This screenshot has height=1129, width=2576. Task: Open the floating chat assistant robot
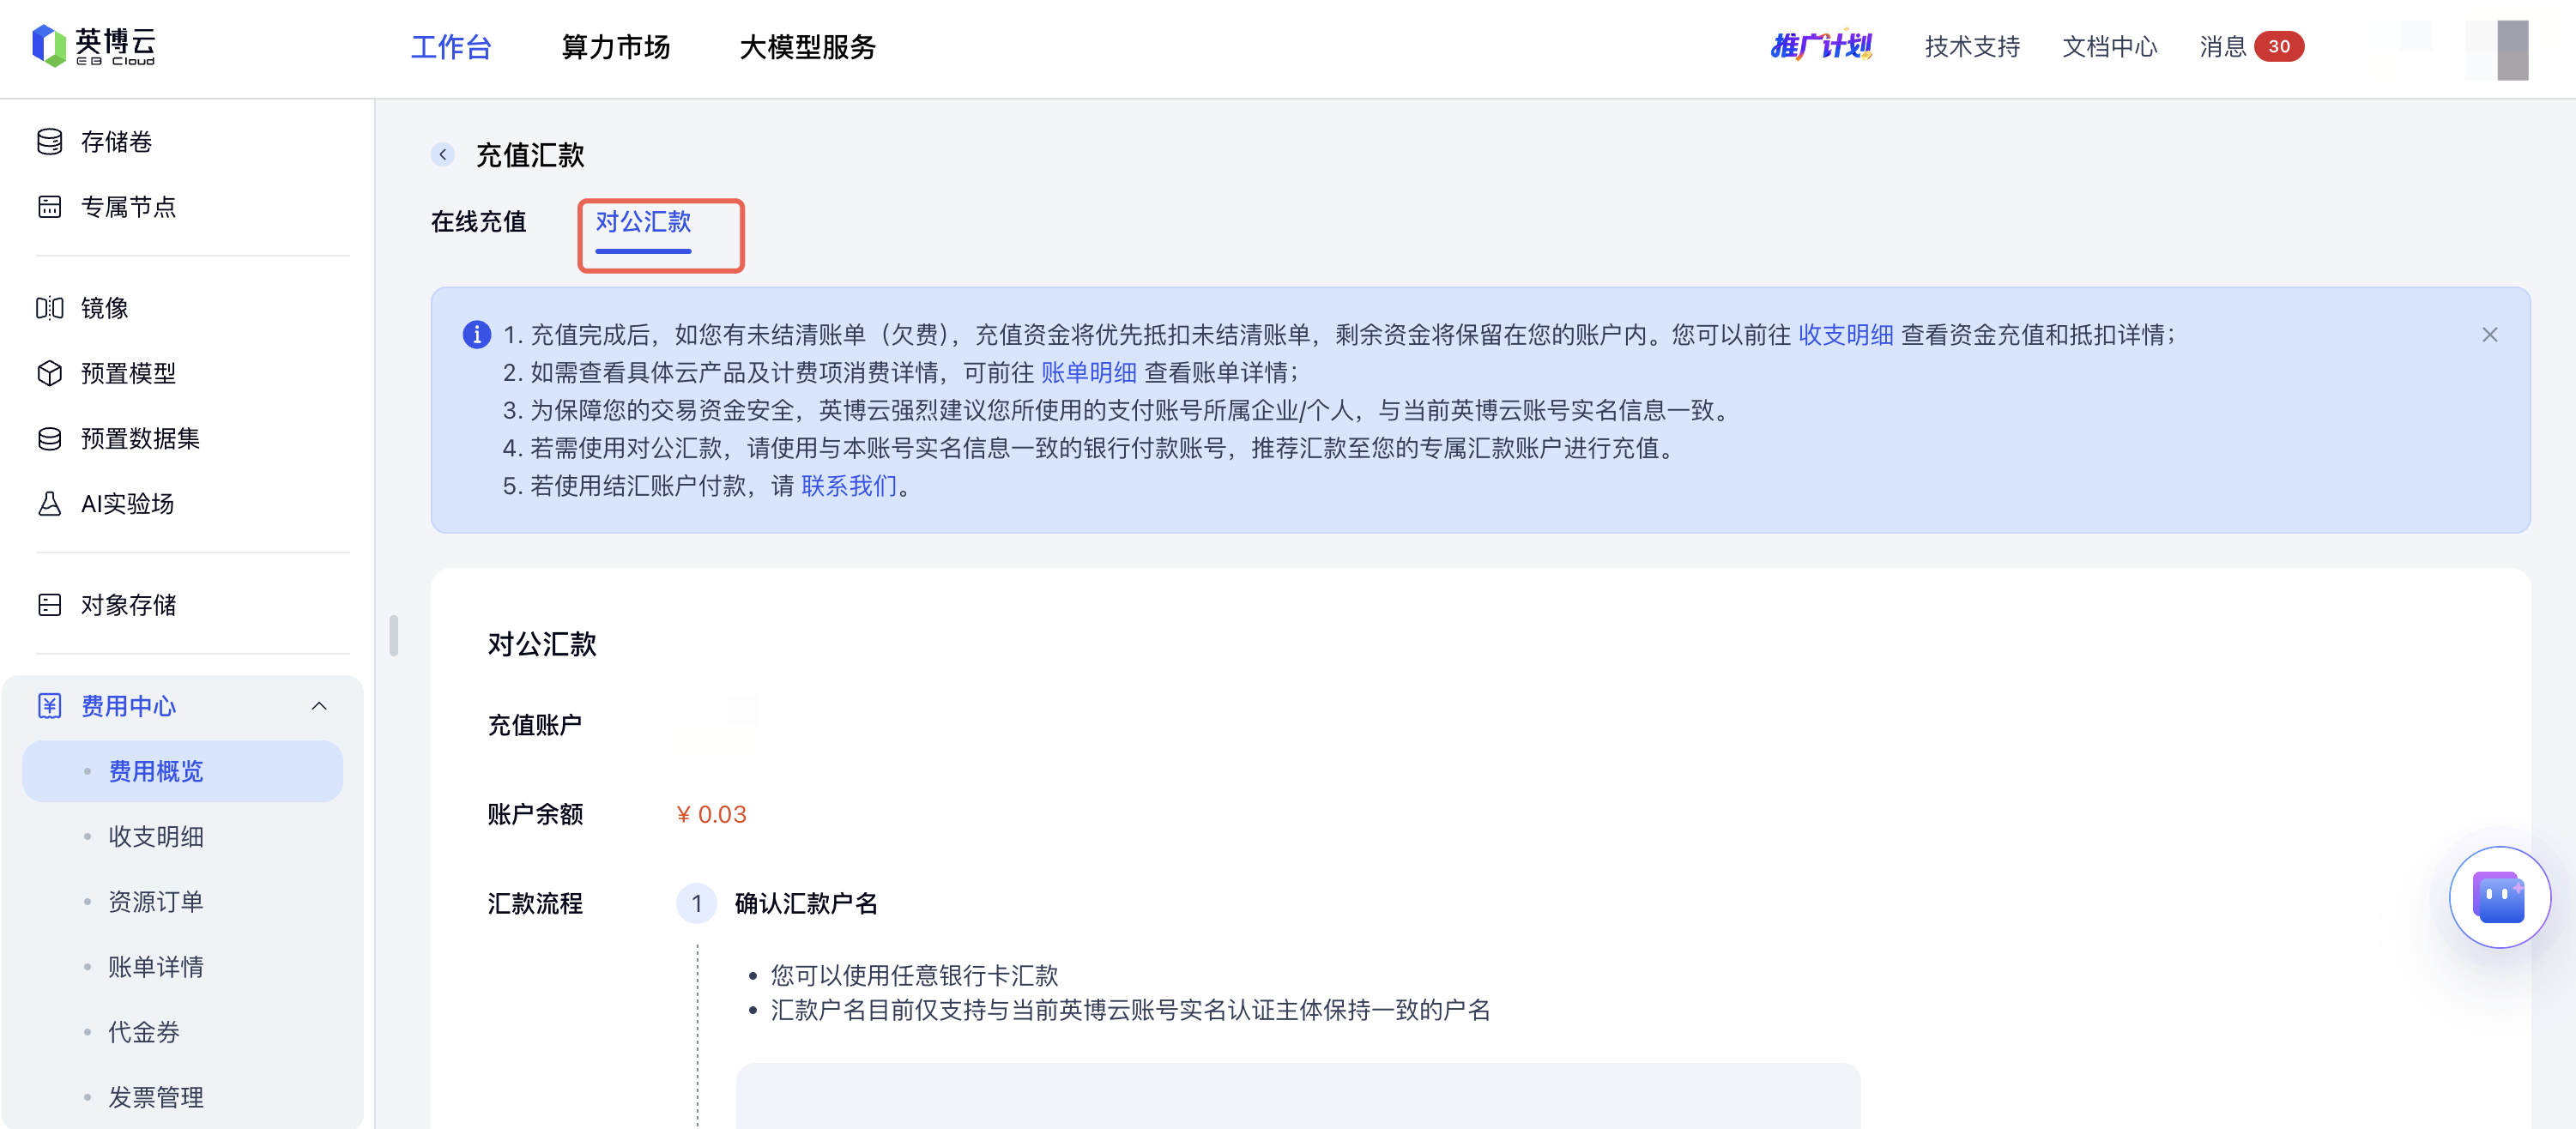pyautogui.click(x=2499, y=897)
